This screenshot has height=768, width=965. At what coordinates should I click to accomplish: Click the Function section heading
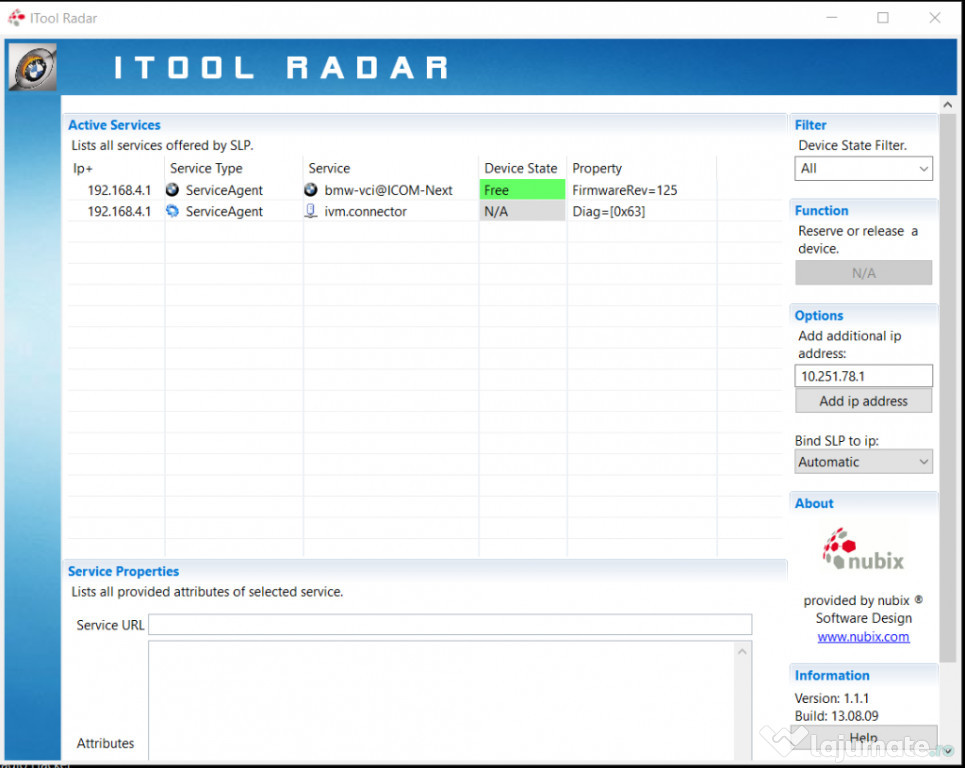(821, 210)
